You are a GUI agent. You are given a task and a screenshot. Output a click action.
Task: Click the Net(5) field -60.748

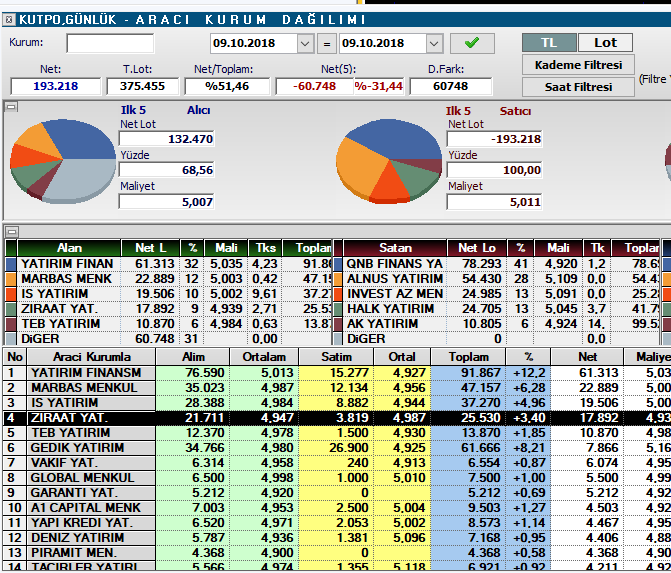pyautogui.click(x=315, y=86)
